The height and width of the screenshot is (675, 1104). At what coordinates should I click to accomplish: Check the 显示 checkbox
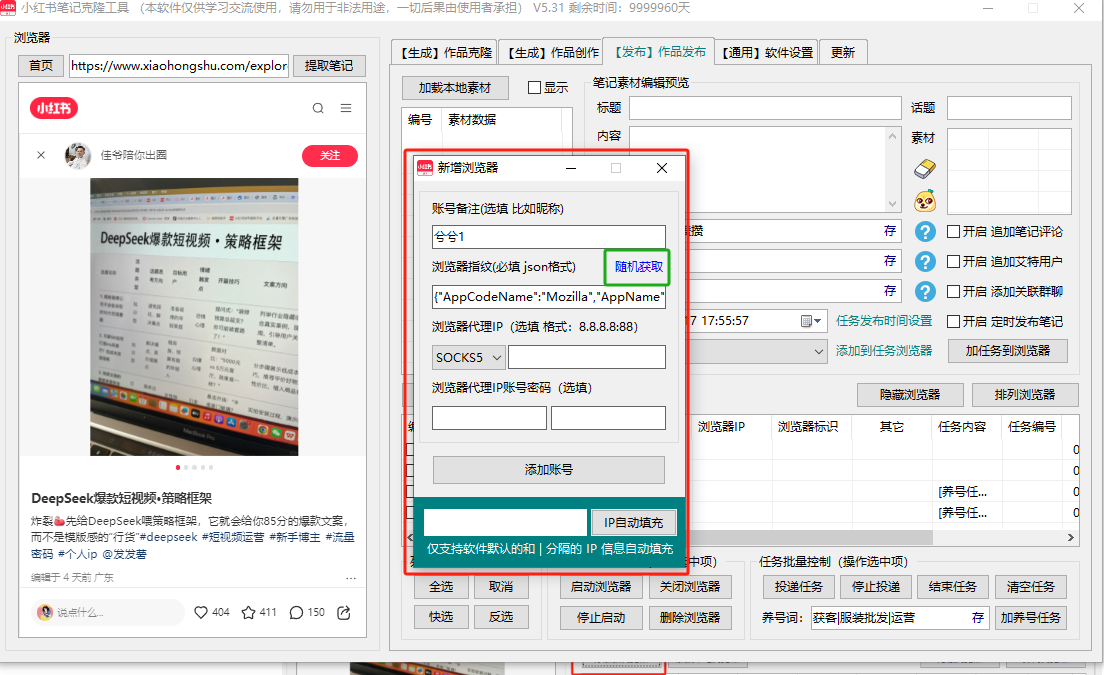pyautogui.click(x=534, y=88)
